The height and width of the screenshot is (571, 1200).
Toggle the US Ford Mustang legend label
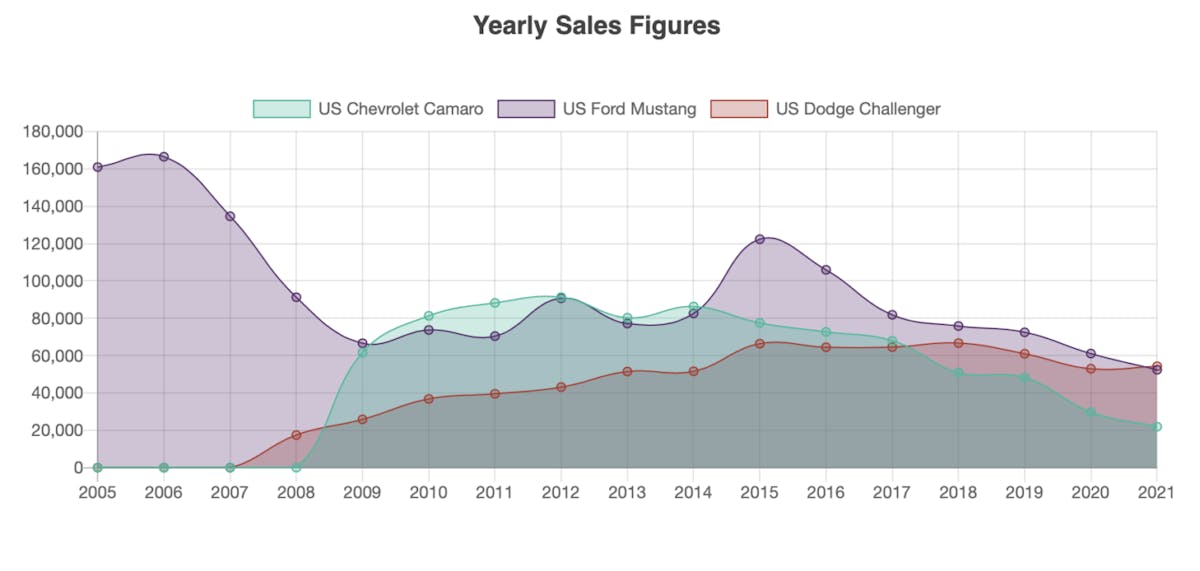(629, 109)
